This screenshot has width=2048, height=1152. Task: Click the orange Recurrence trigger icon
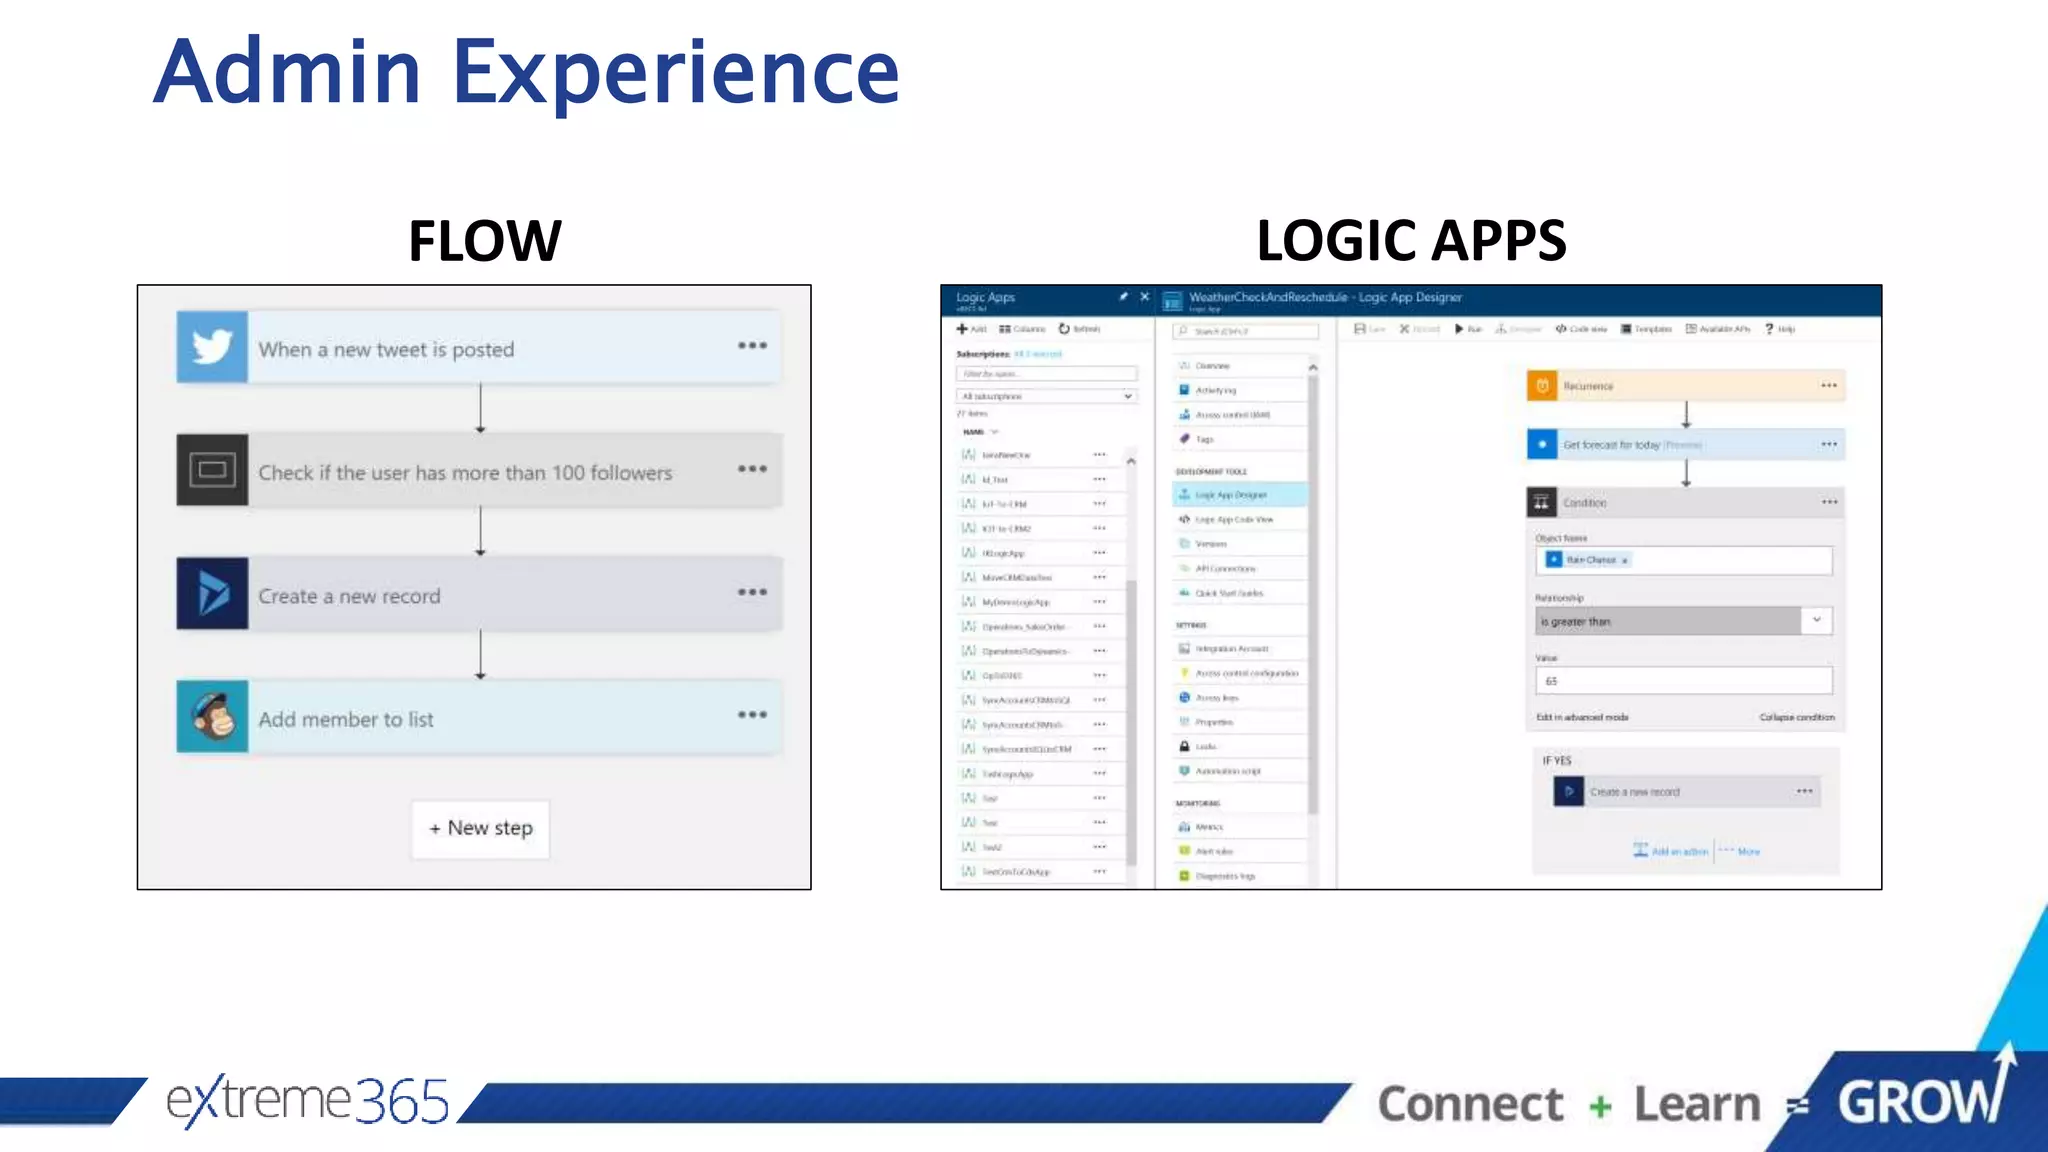[x=1542, y=386]
